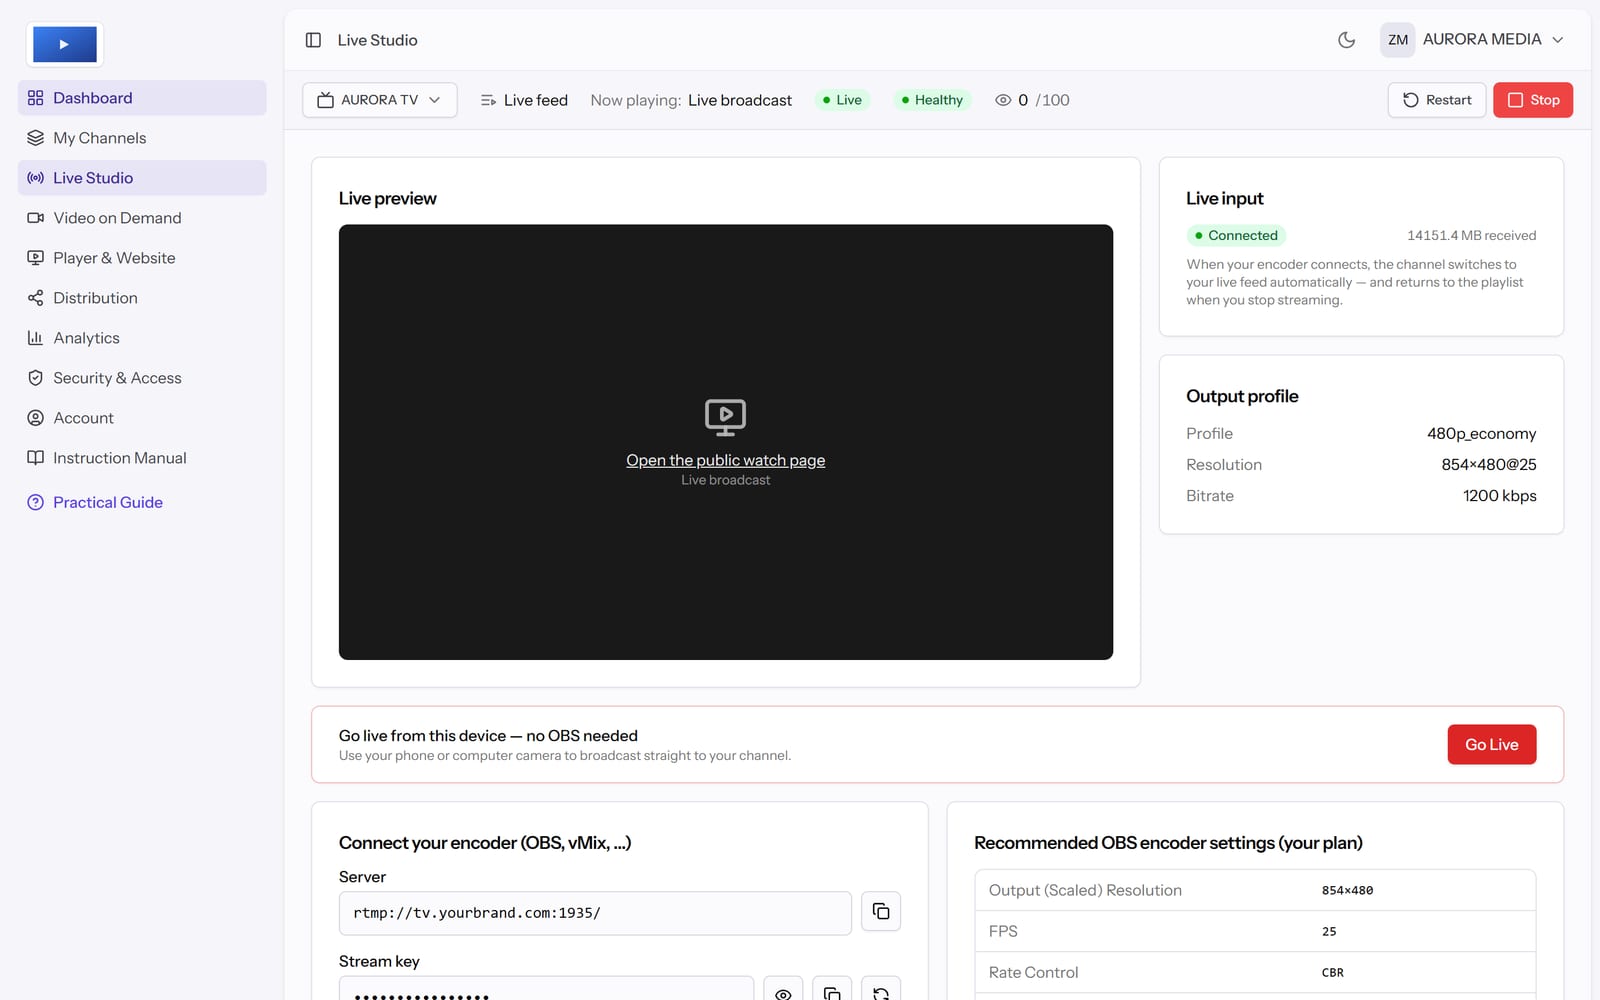
Task: Click the blue play logo in sidebar
Action: click(x=65, y=44)
